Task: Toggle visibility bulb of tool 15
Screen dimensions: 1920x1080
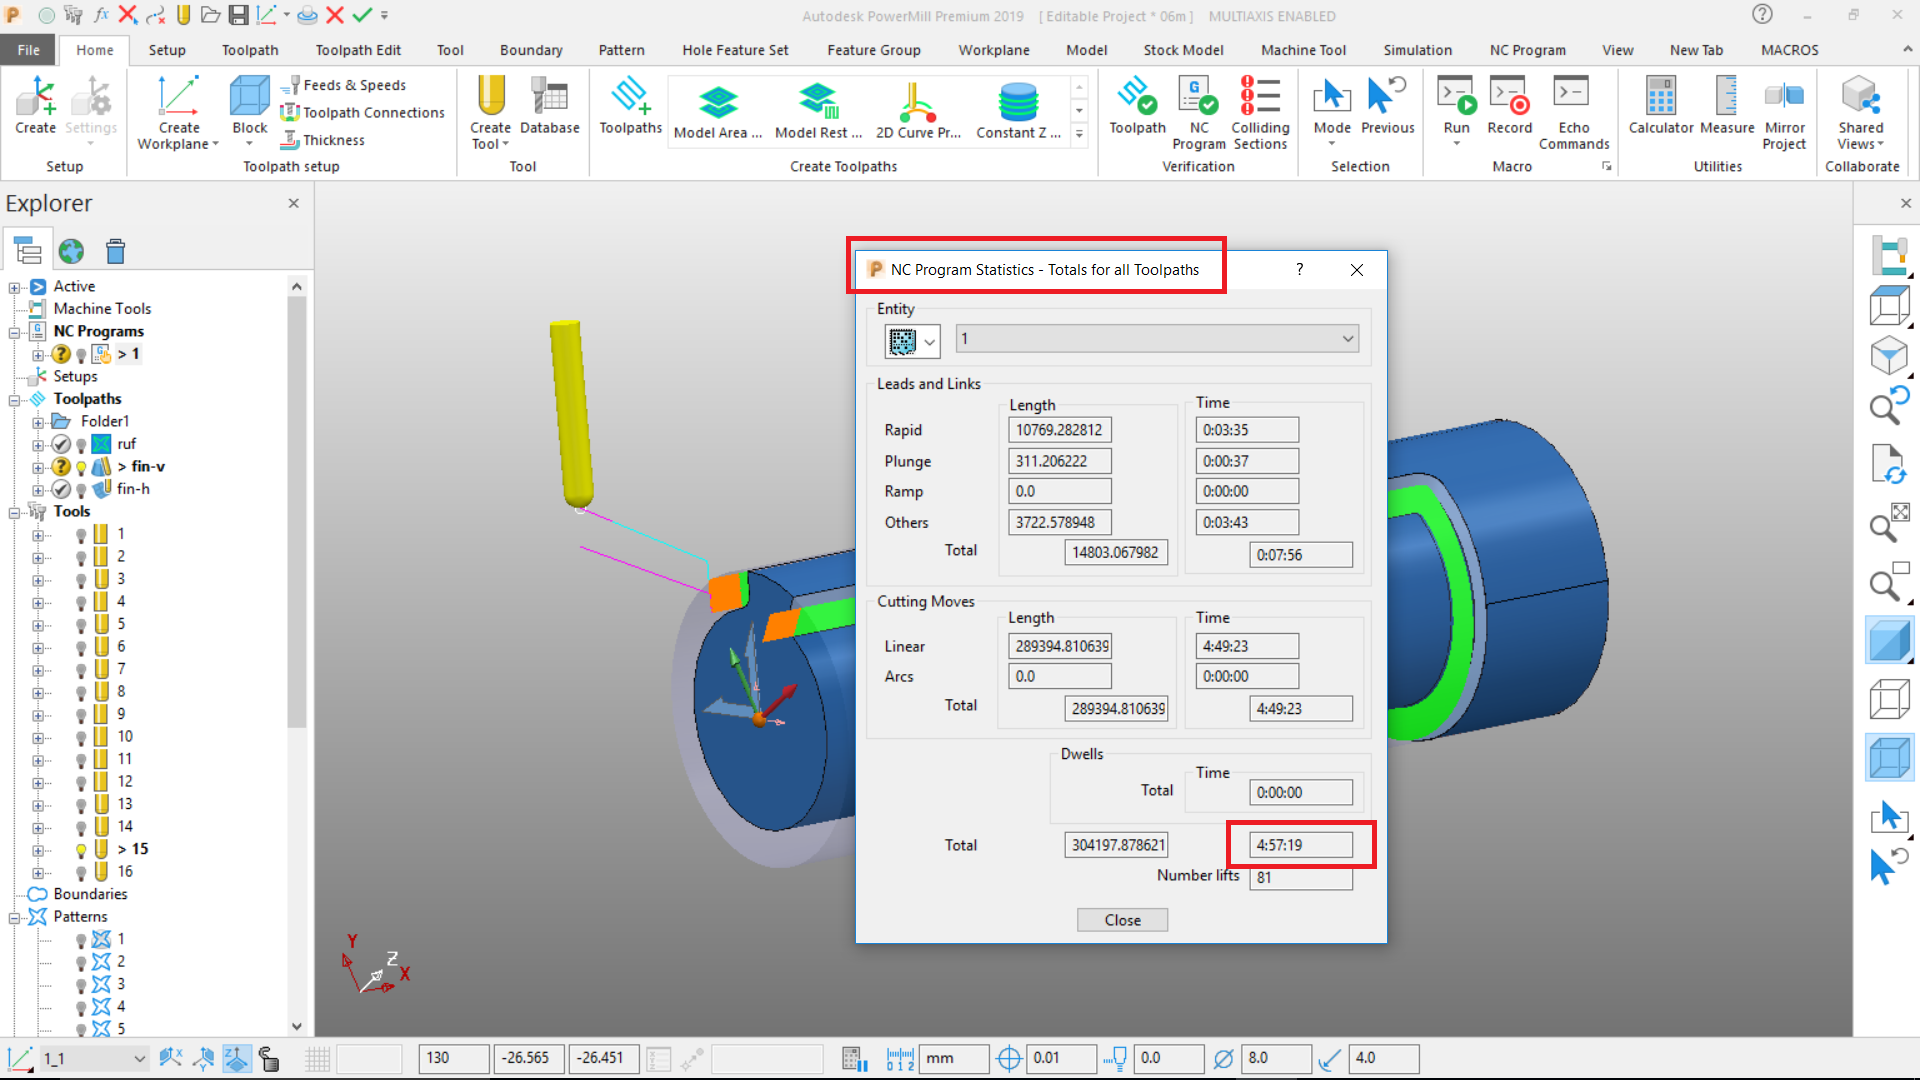Action: [x=81, y=849]
